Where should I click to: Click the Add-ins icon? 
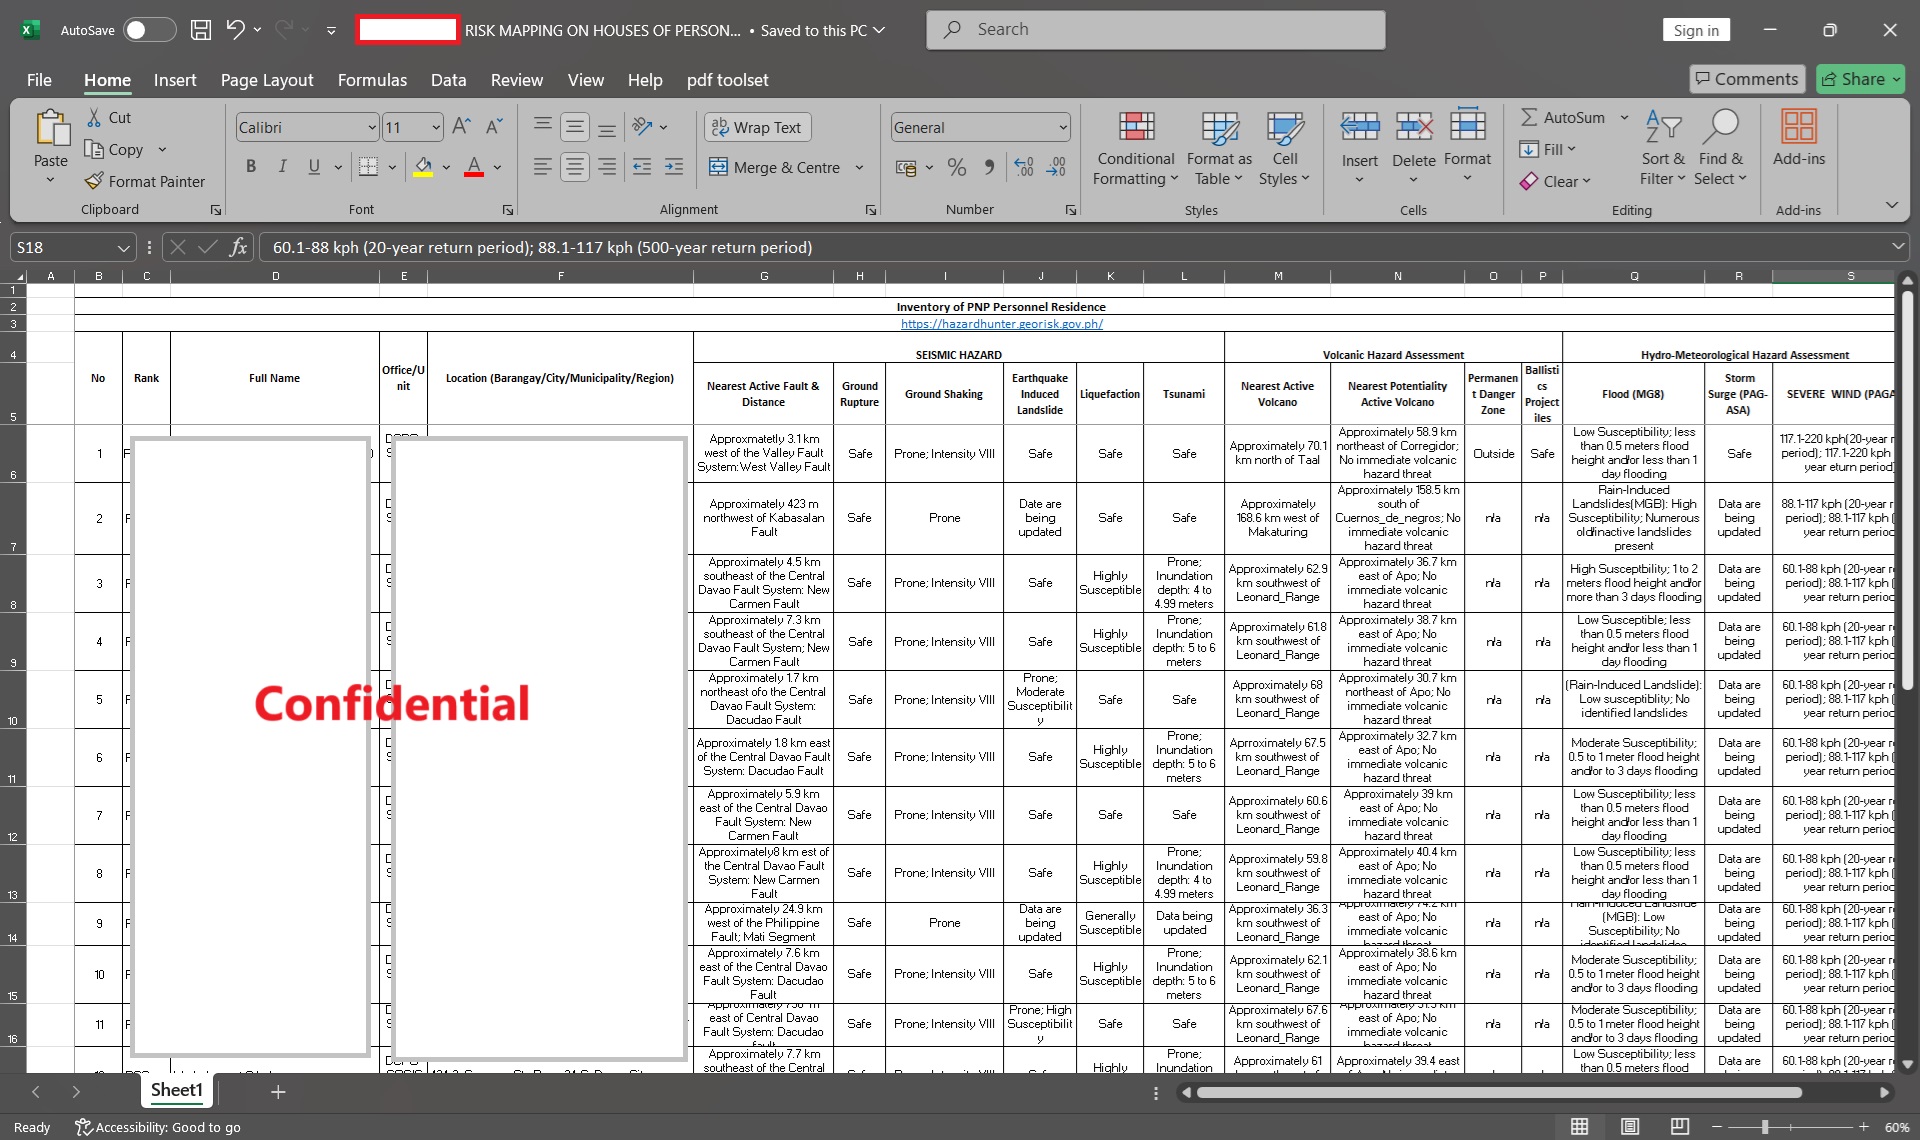tap(1799, 127)
